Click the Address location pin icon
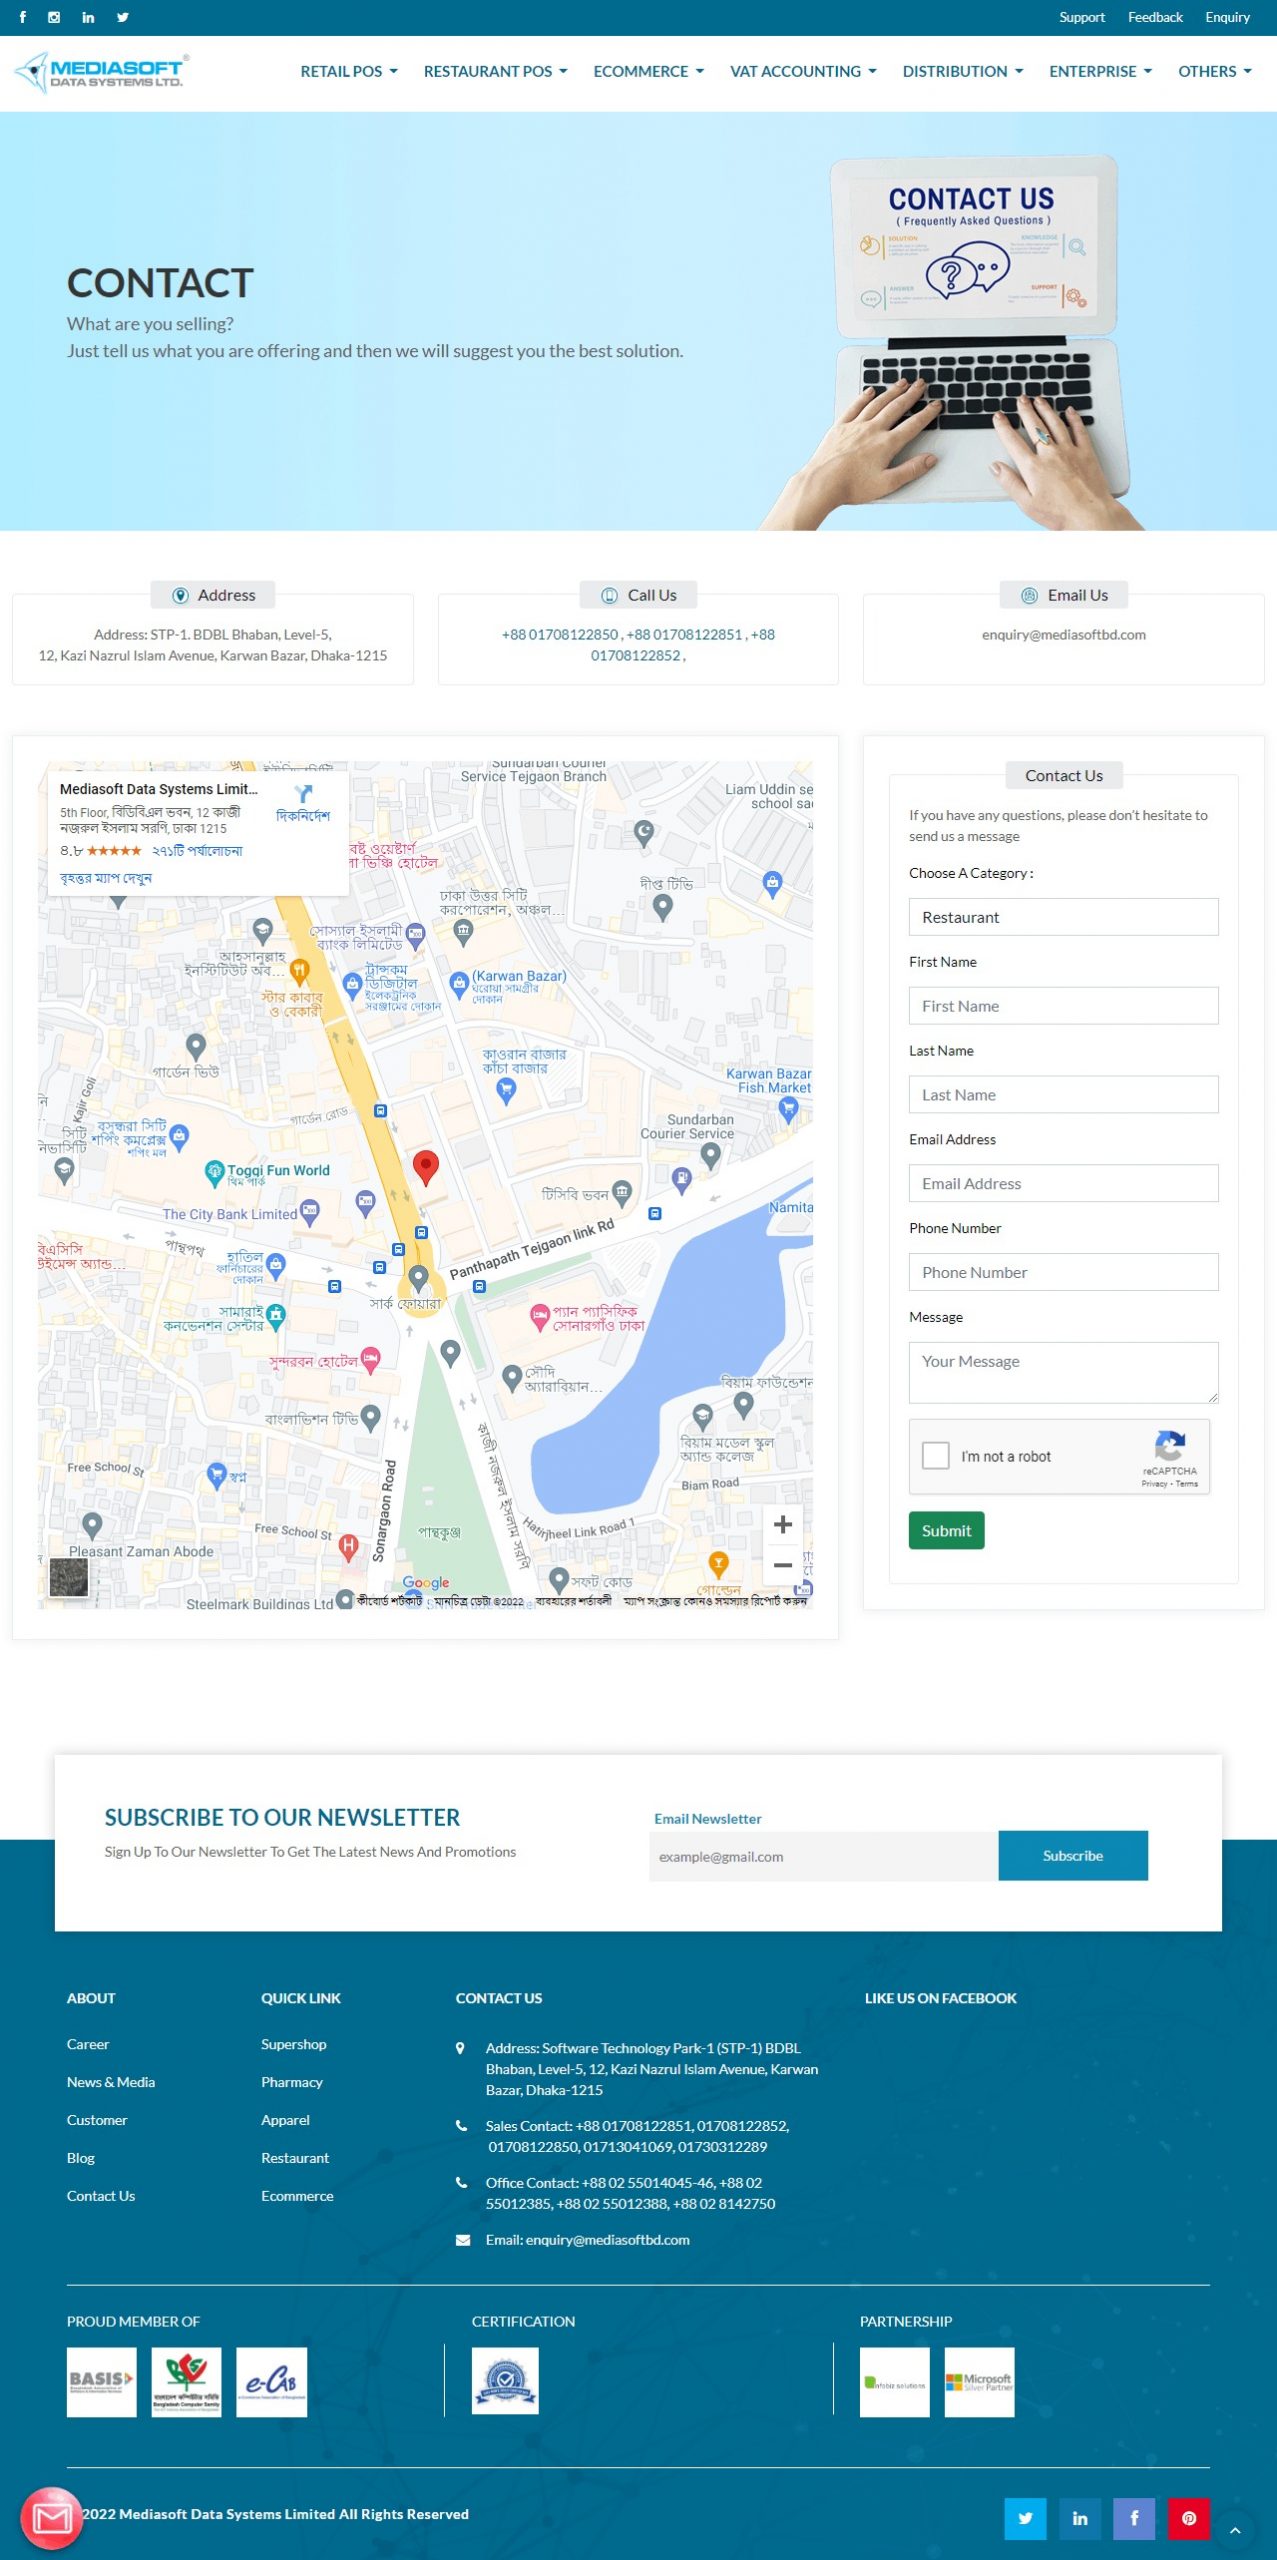This screenshot has width=1277, height=2560. coord(181,595)
